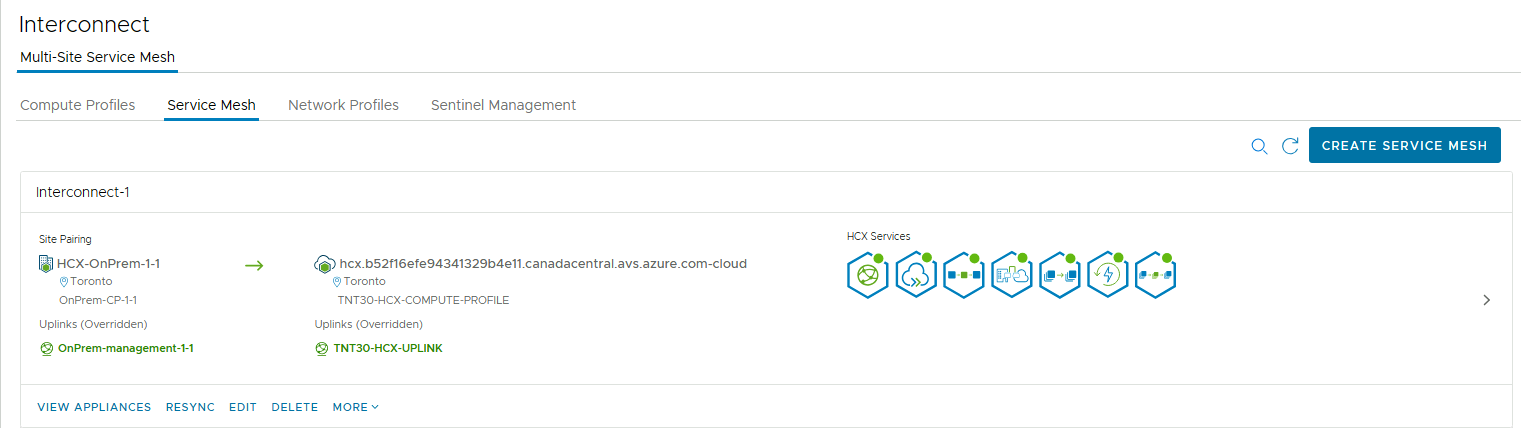Screen dimensions: 1521x428
Task: Select the third HCX service hexagon icon
Action: pos(962,275)
